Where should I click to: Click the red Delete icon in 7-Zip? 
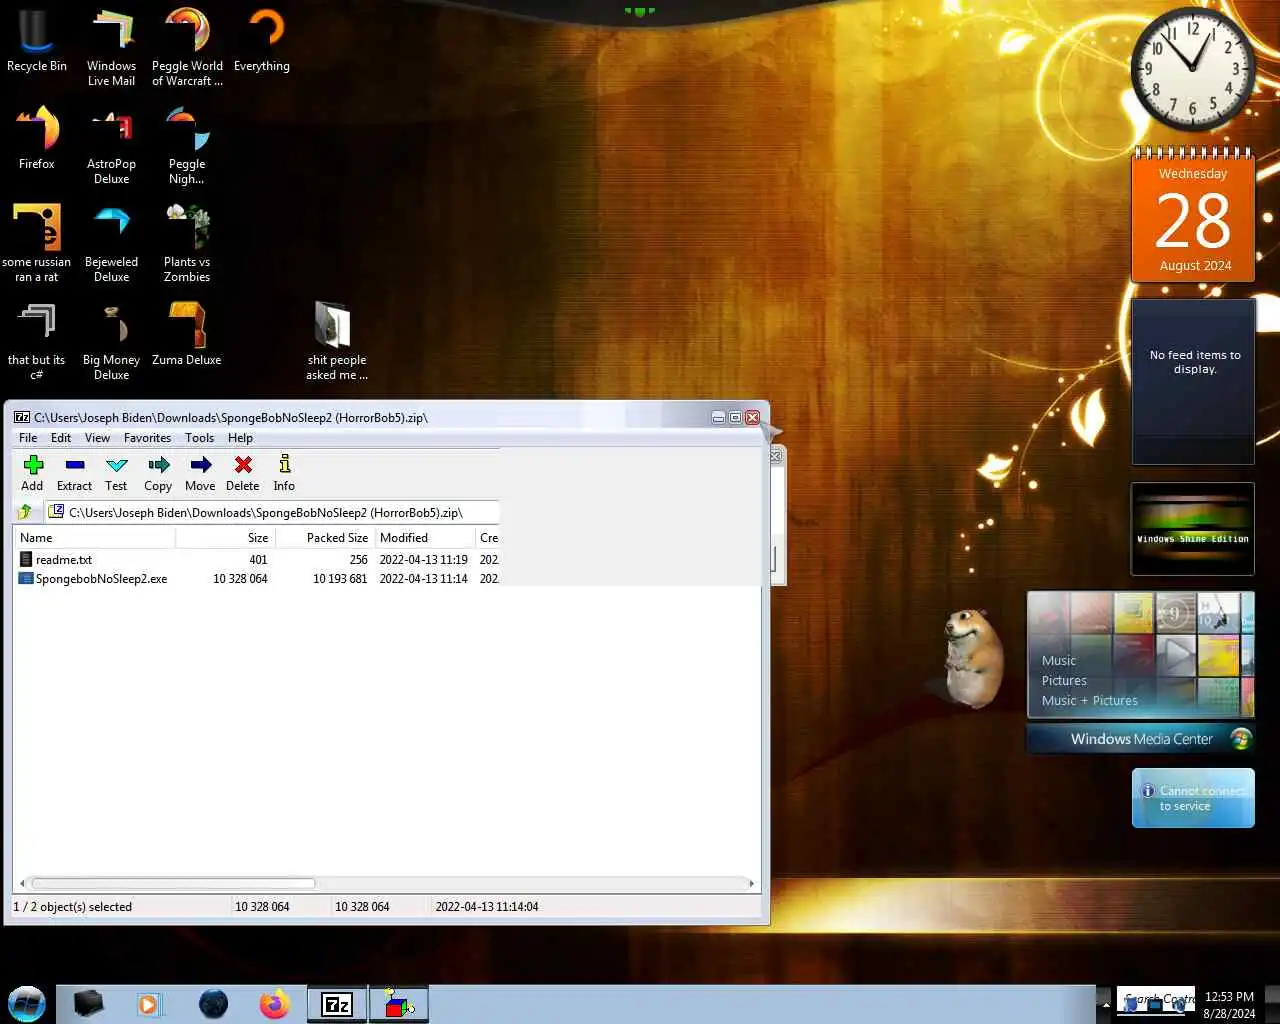tap(242, 473)
